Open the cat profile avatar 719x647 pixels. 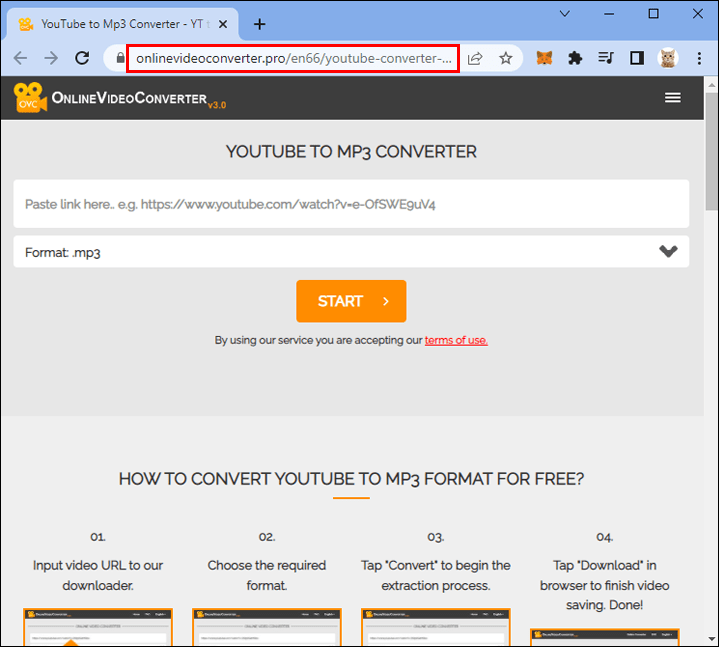pyautogui.click(x=668, y=58)
